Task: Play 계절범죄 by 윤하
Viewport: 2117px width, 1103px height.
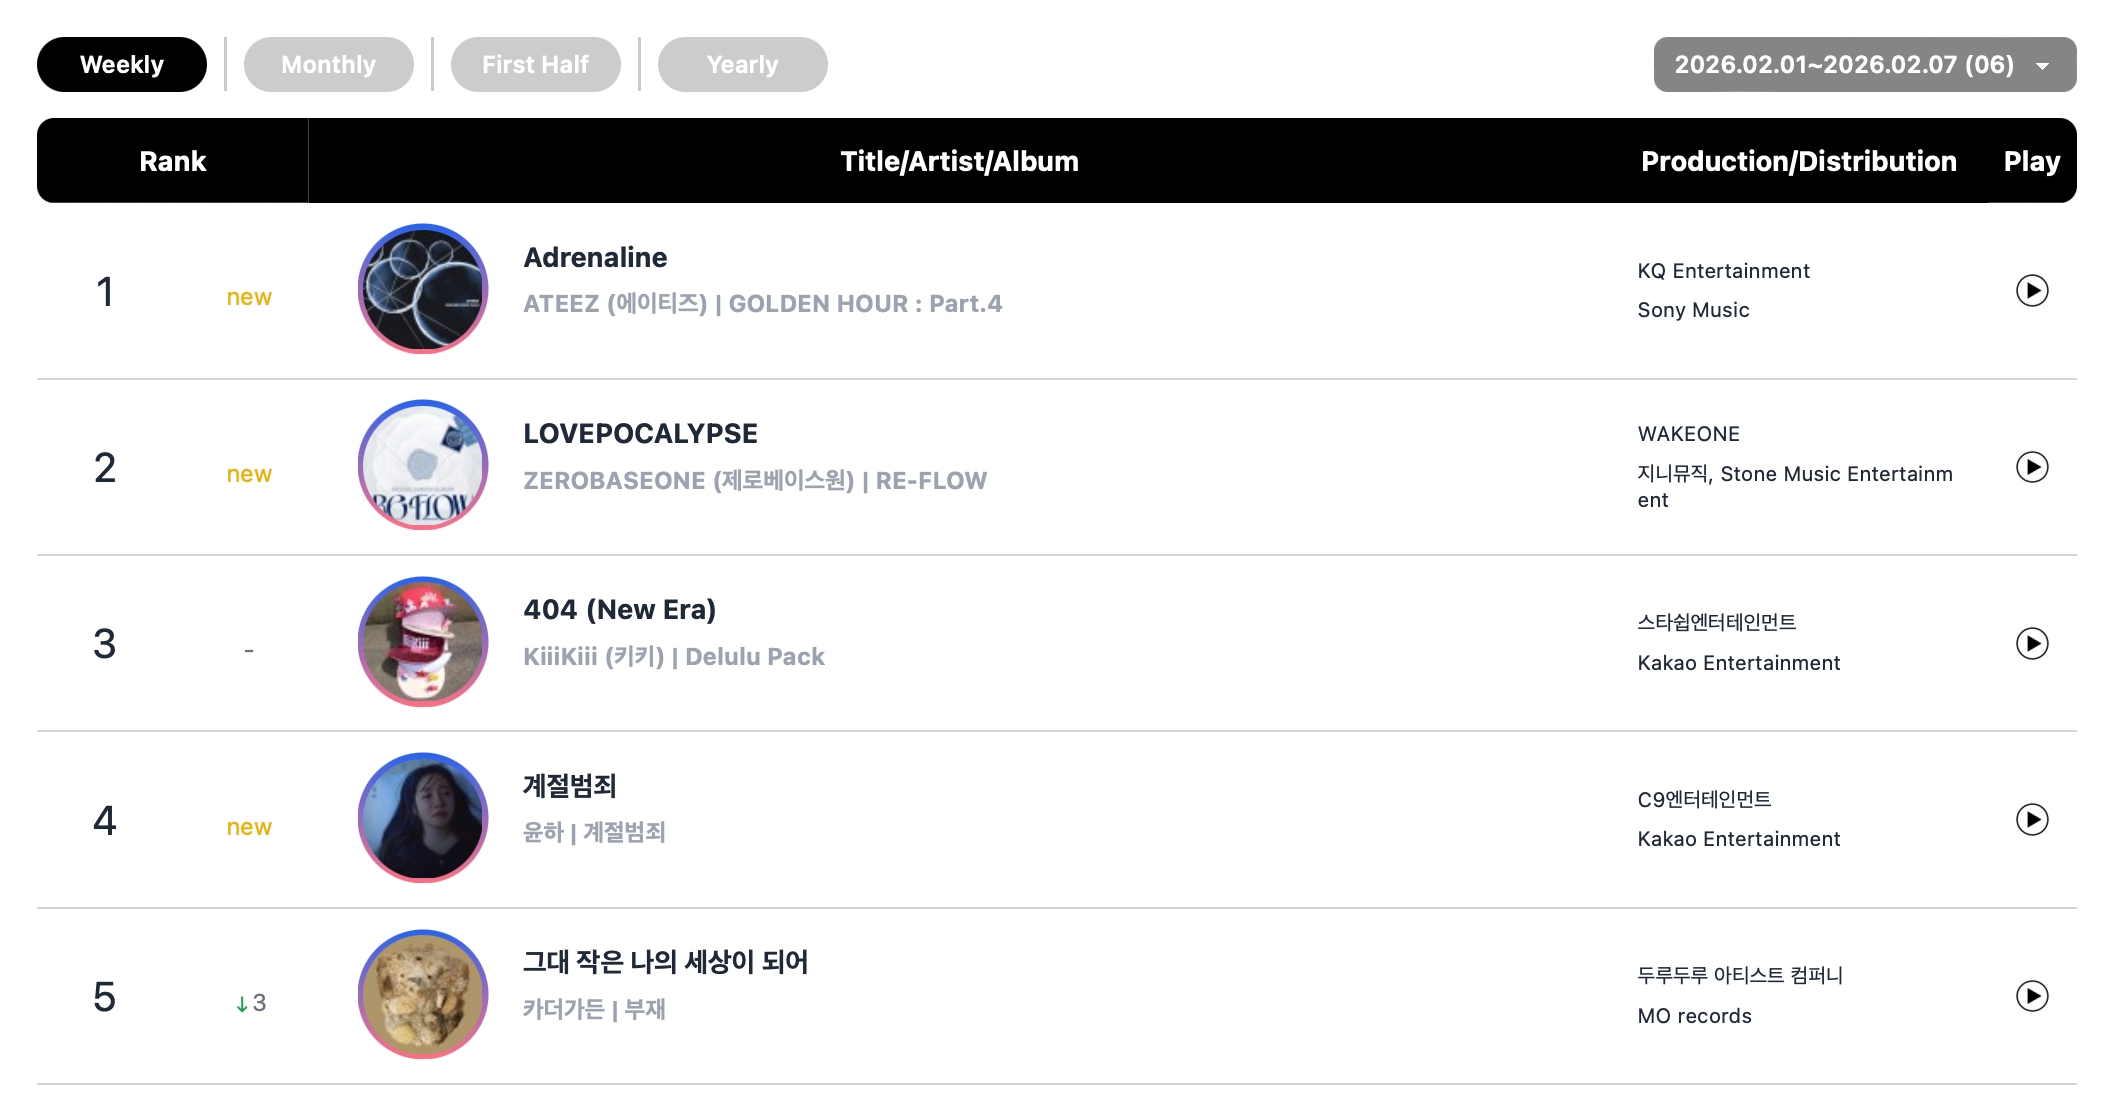Action: click(2031, 820)
